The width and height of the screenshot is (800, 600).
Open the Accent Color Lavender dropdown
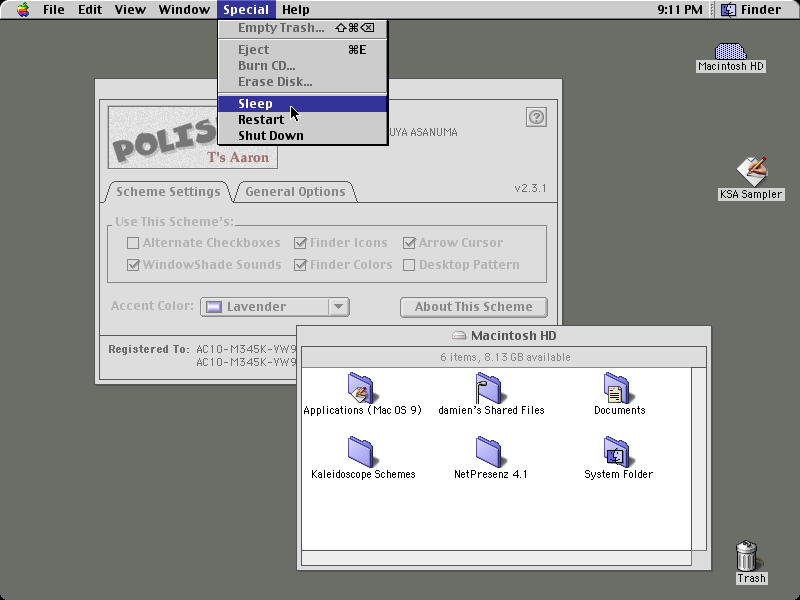(x=274, y=307)
